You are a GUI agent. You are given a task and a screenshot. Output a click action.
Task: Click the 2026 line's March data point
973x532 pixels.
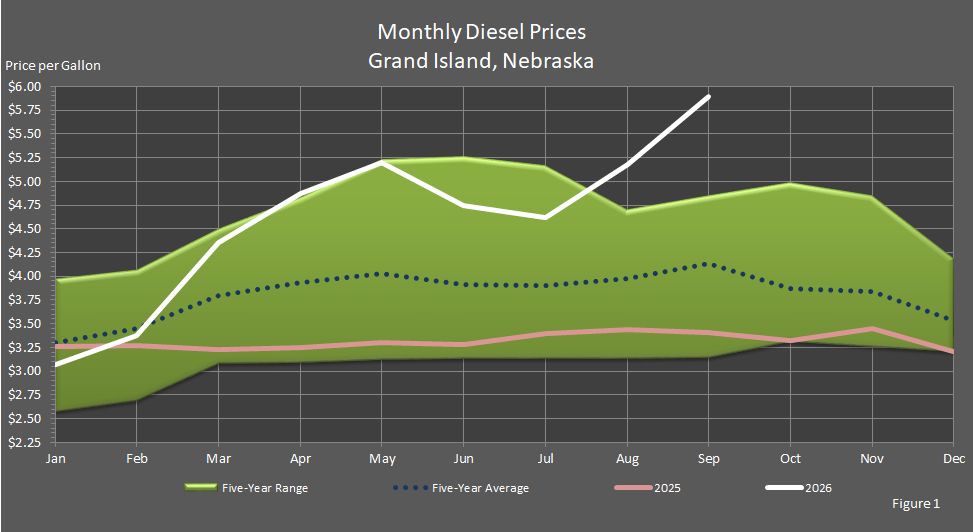tap(218, 242)
